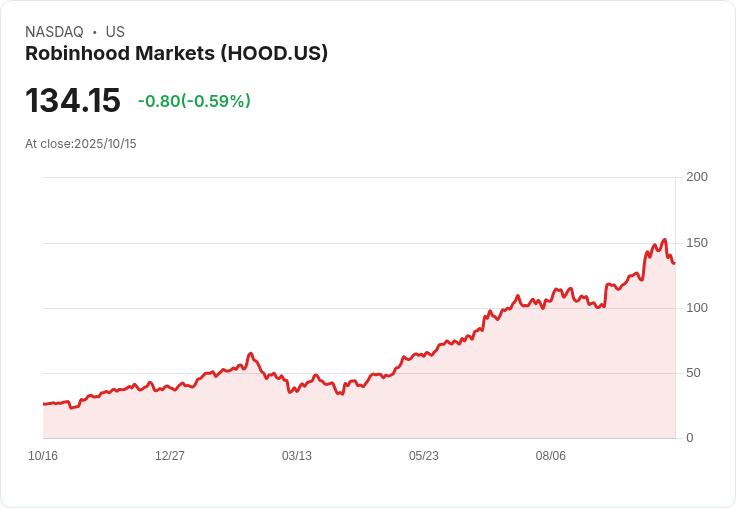Click the chart's highest peak near 150
The height and width of the screenshot is (508, 736).
tap(664, 240)
